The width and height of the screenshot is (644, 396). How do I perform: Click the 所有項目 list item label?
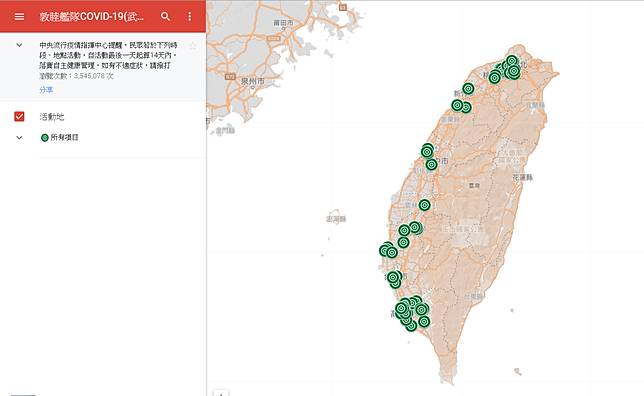64,138
